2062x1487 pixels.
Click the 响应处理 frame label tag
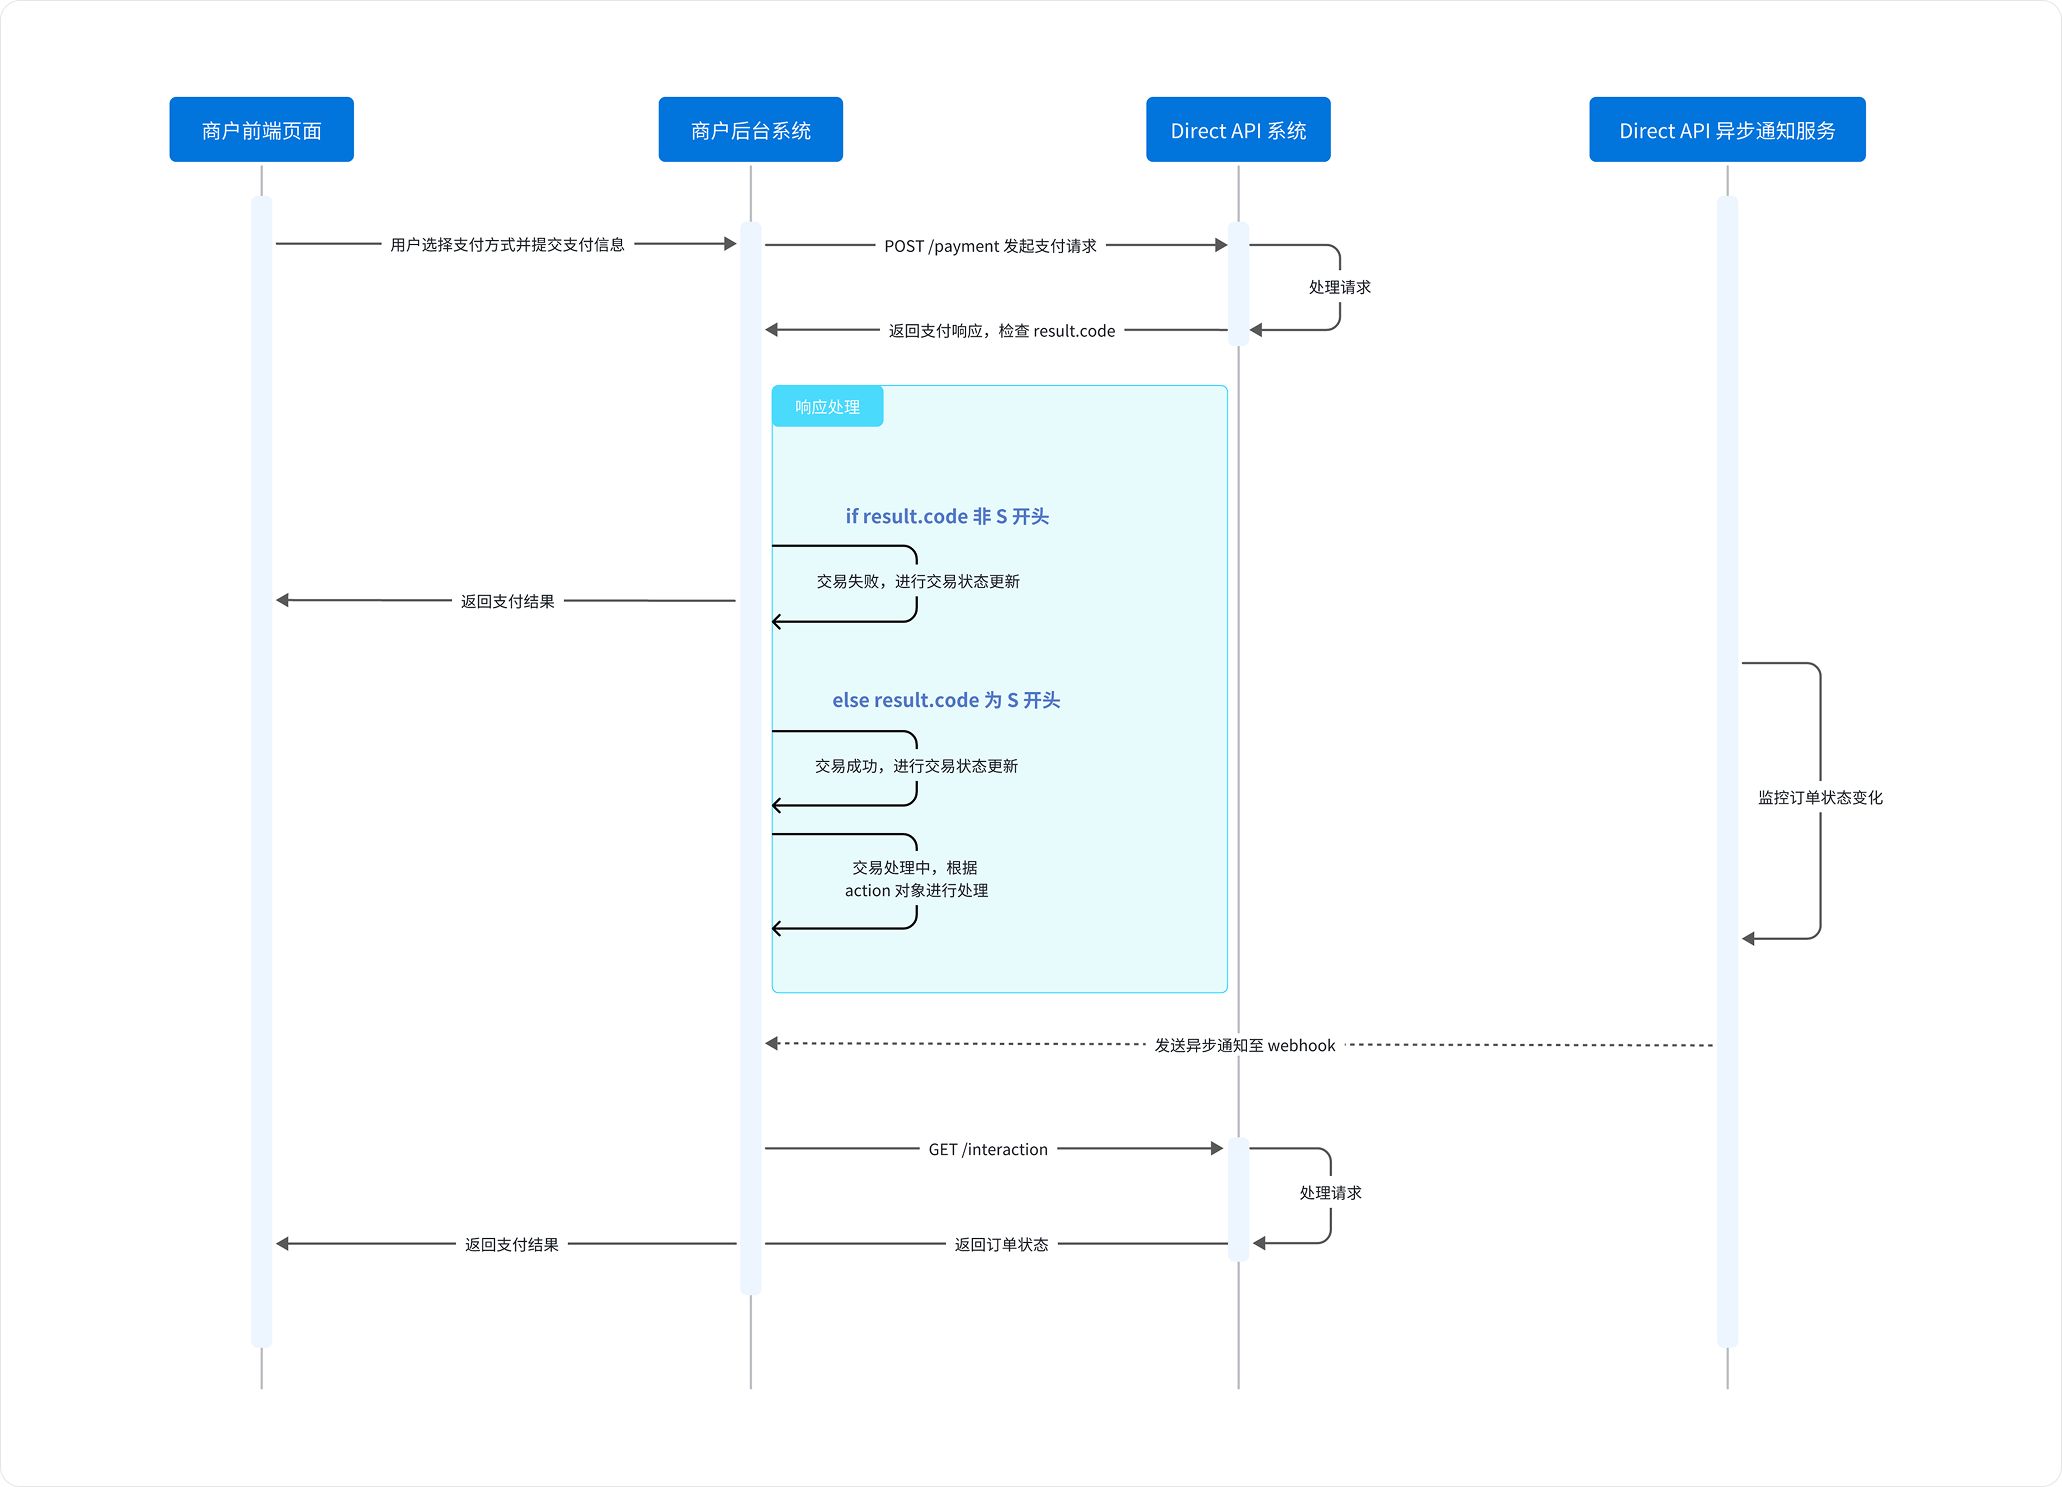pyautogui.click(x=827, y=407)
